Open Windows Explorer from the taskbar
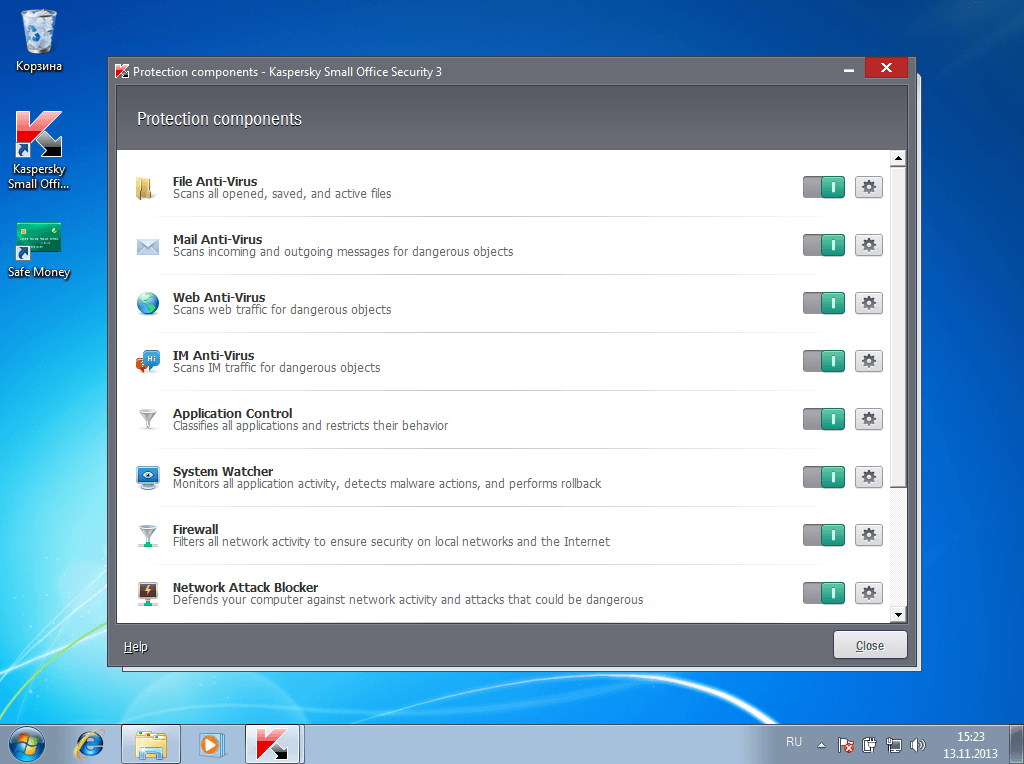Image resolution: width=1024 pixels, height=764 pixels. (x=151, y=744)
